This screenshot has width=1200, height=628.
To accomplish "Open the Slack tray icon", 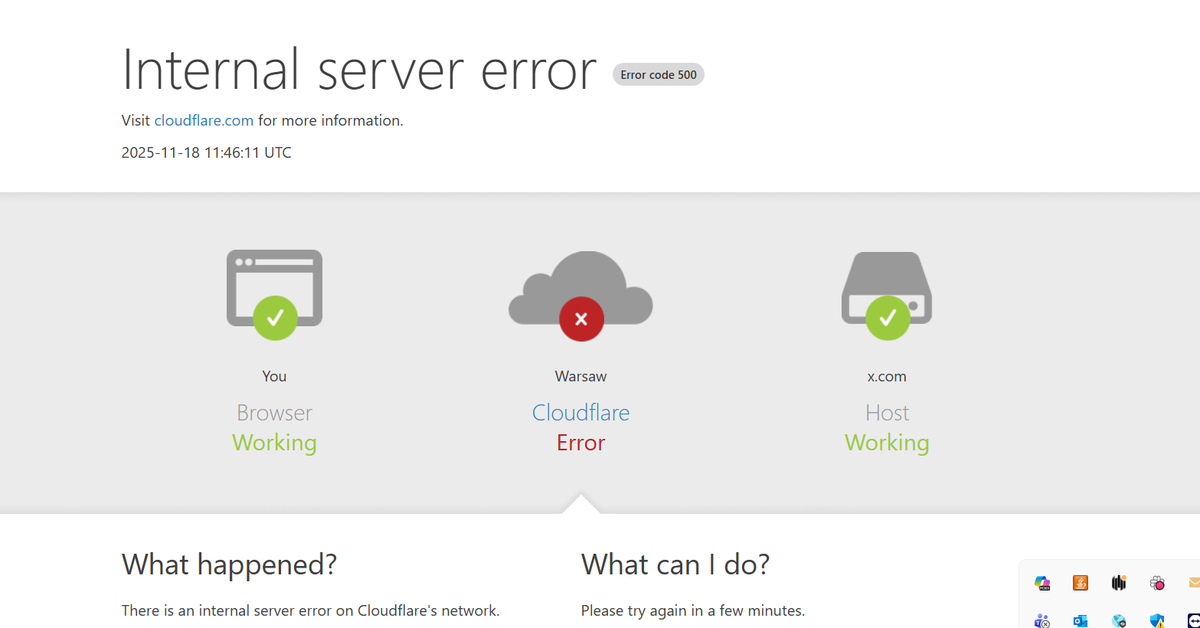I will coord(1157,583).
